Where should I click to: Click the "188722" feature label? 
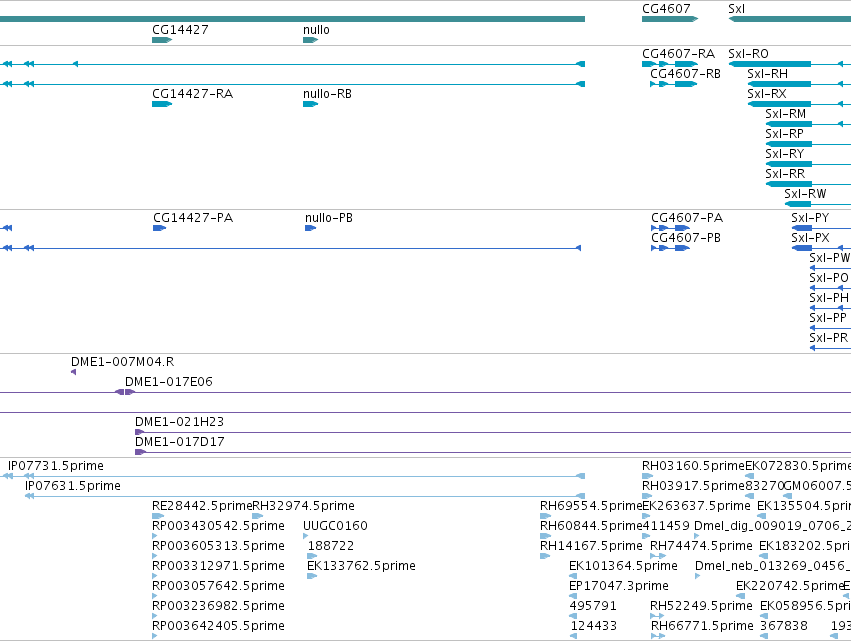click(331, 547)
